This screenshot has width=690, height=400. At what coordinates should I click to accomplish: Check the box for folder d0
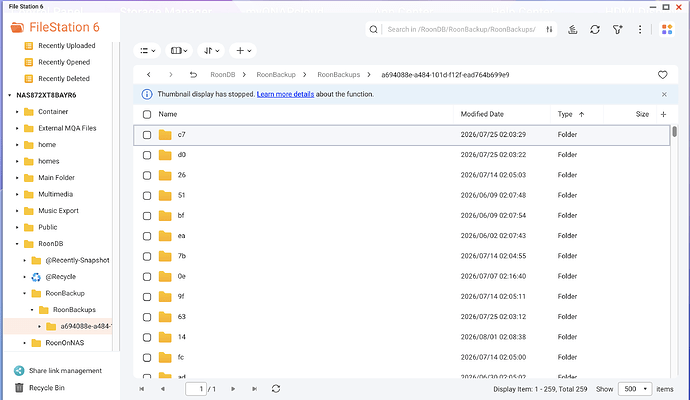(147, 155)
